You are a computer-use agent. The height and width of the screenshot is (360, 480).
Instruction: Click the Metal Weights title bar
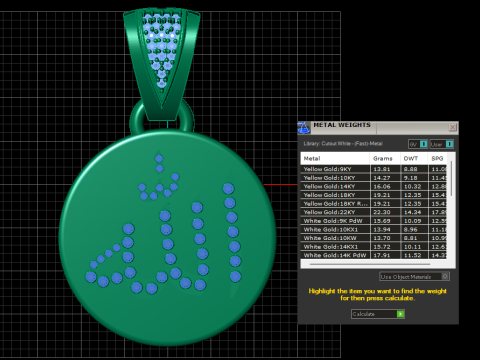[x=378, y=127]
